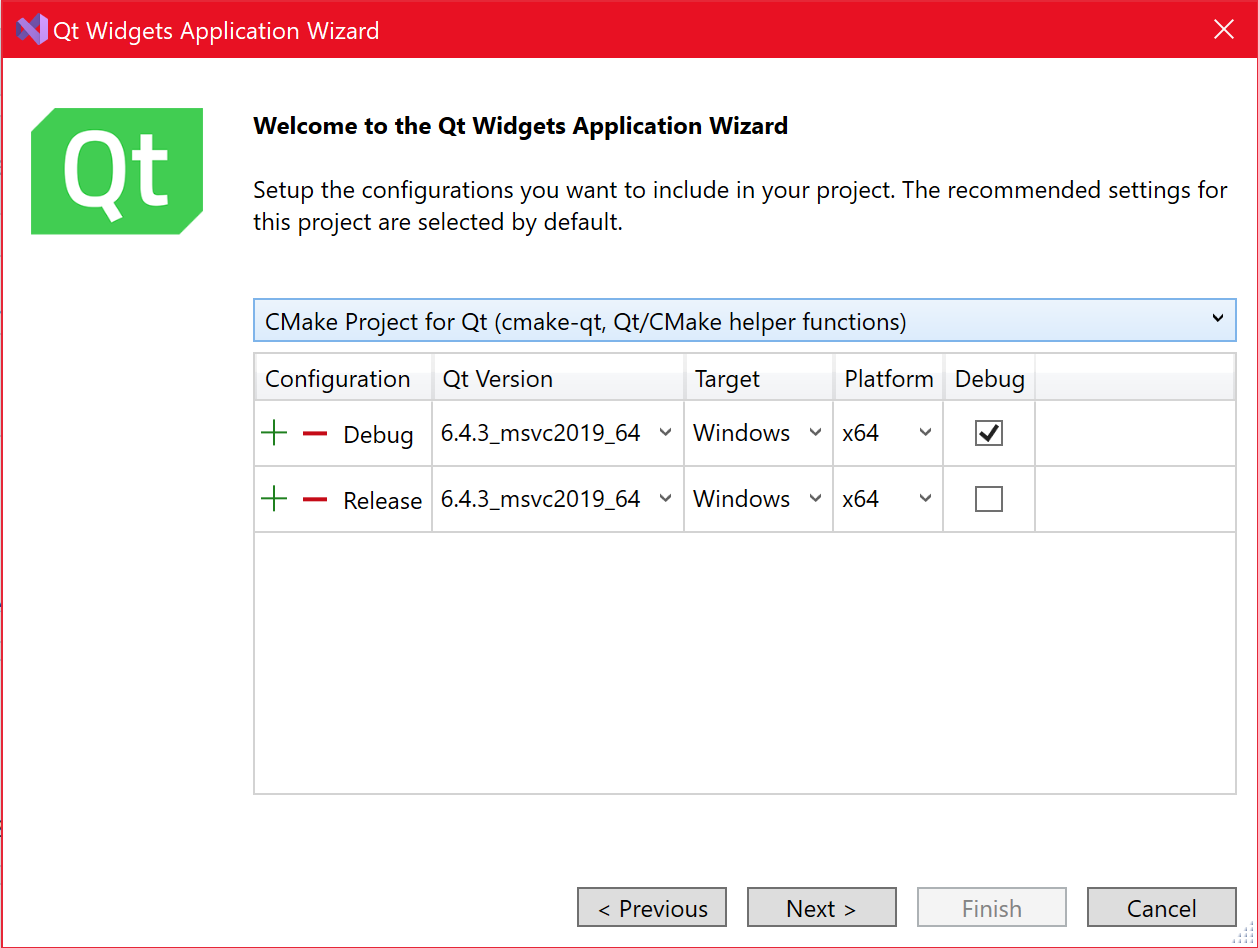
Task: Click the green Qt logo graphic
Action: pos(117,170)
